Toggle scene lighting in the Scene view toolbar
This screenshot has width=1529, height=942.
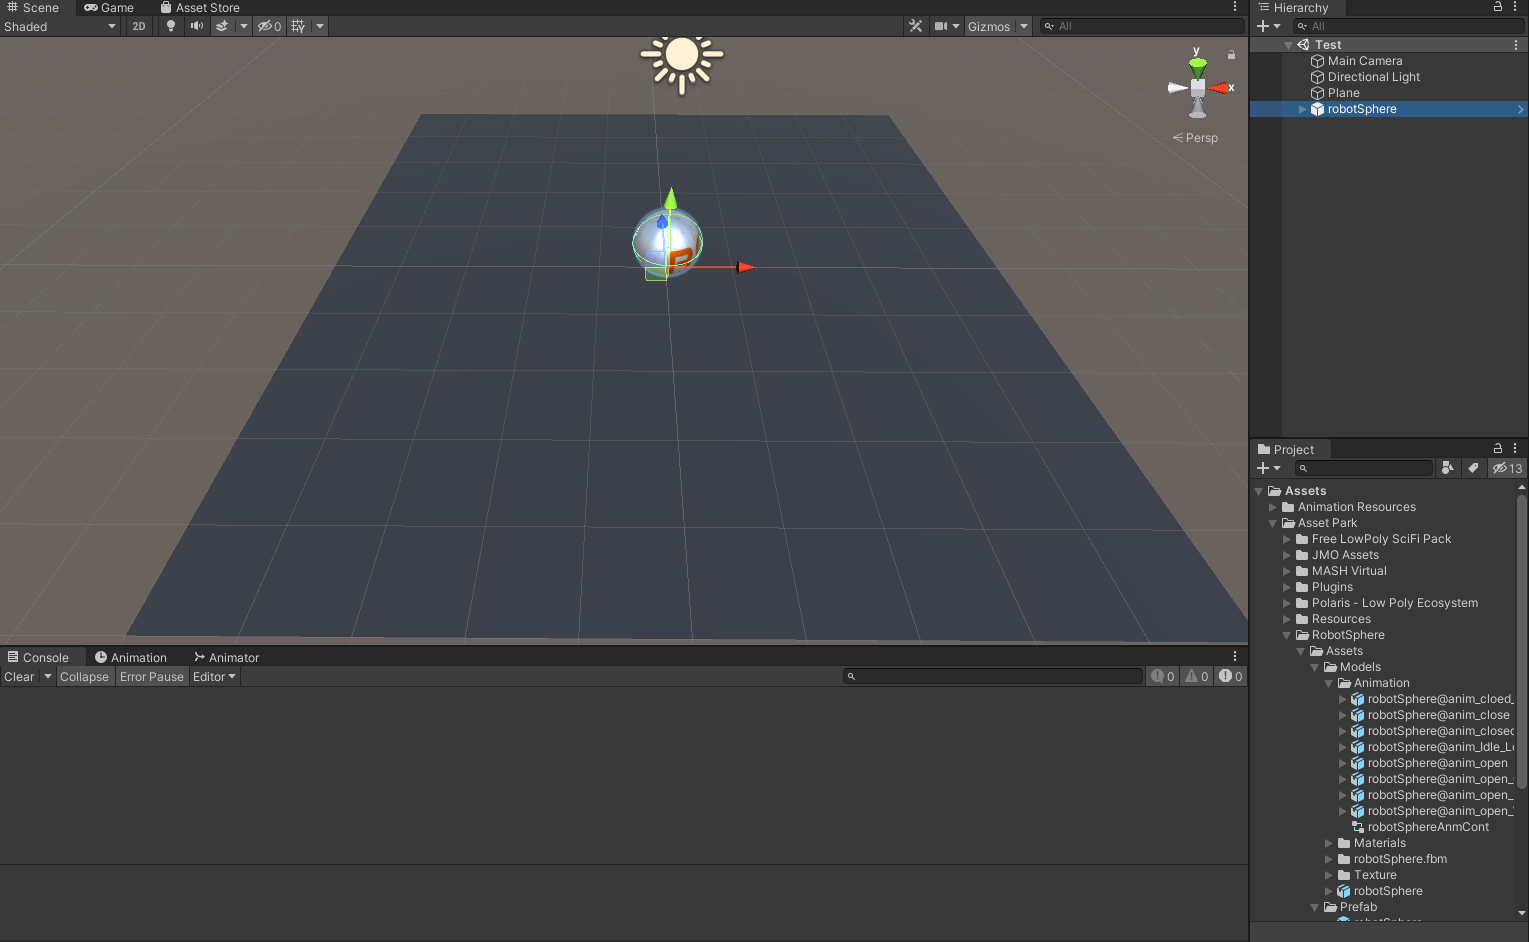pyautogui.click(x=170, y=26)
